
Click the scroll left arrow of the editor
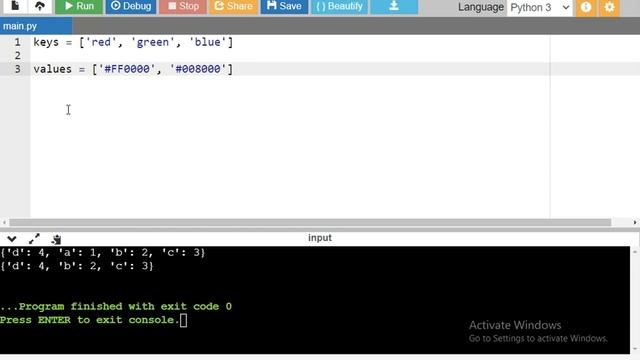[x=4, y=222]
